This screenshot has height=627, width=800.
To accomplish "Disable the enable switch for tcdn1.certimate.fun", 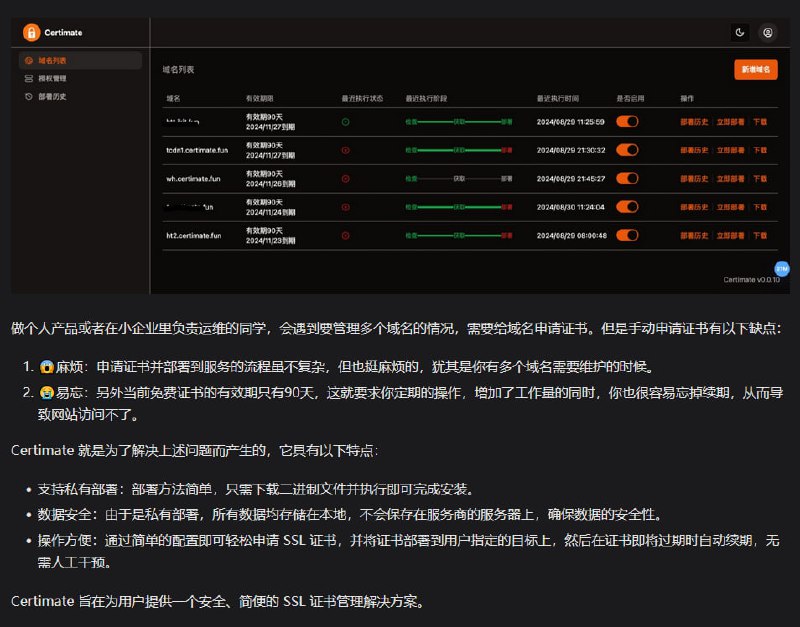I will (x=627, y=150).
